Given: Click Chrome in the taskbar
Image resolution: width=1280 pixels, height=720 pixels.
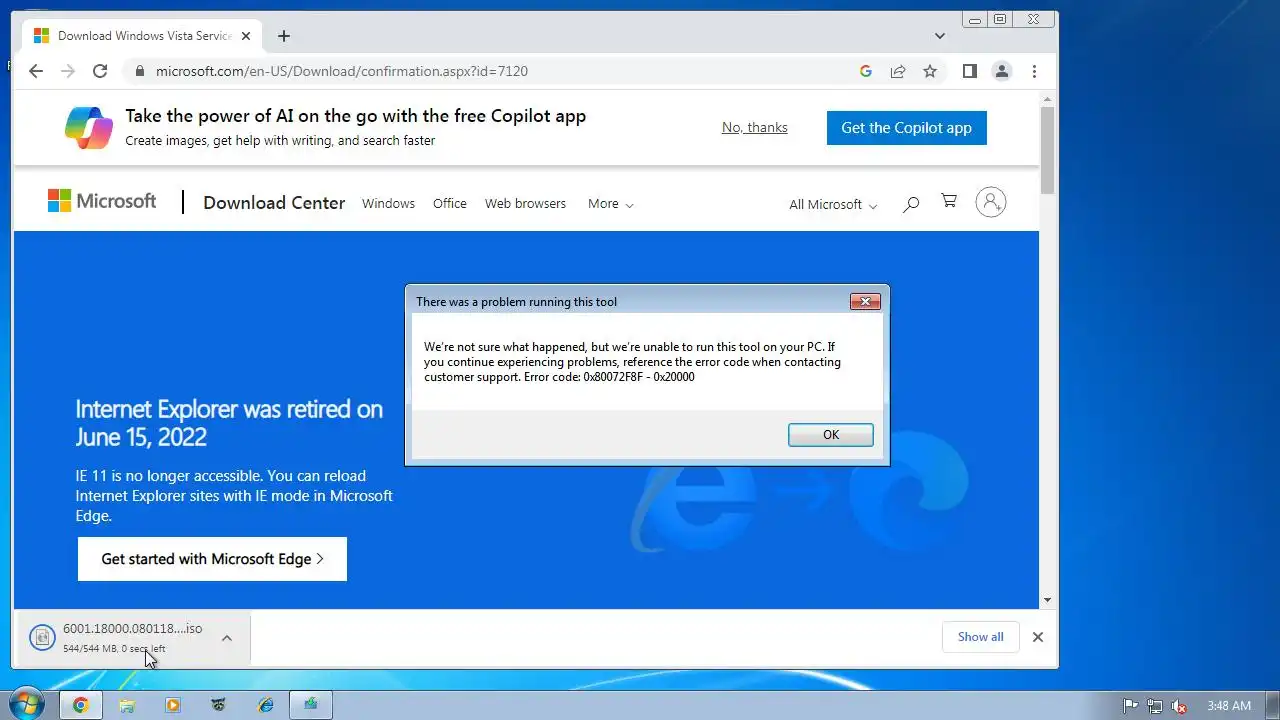Looking at the screenshot, I should coord(81,705).
